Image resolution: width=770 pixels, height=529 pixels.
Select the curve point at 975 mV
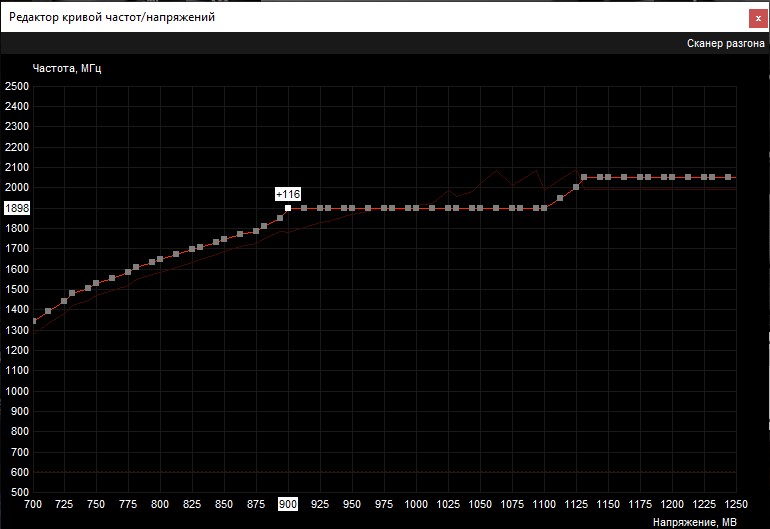(384, 208)
